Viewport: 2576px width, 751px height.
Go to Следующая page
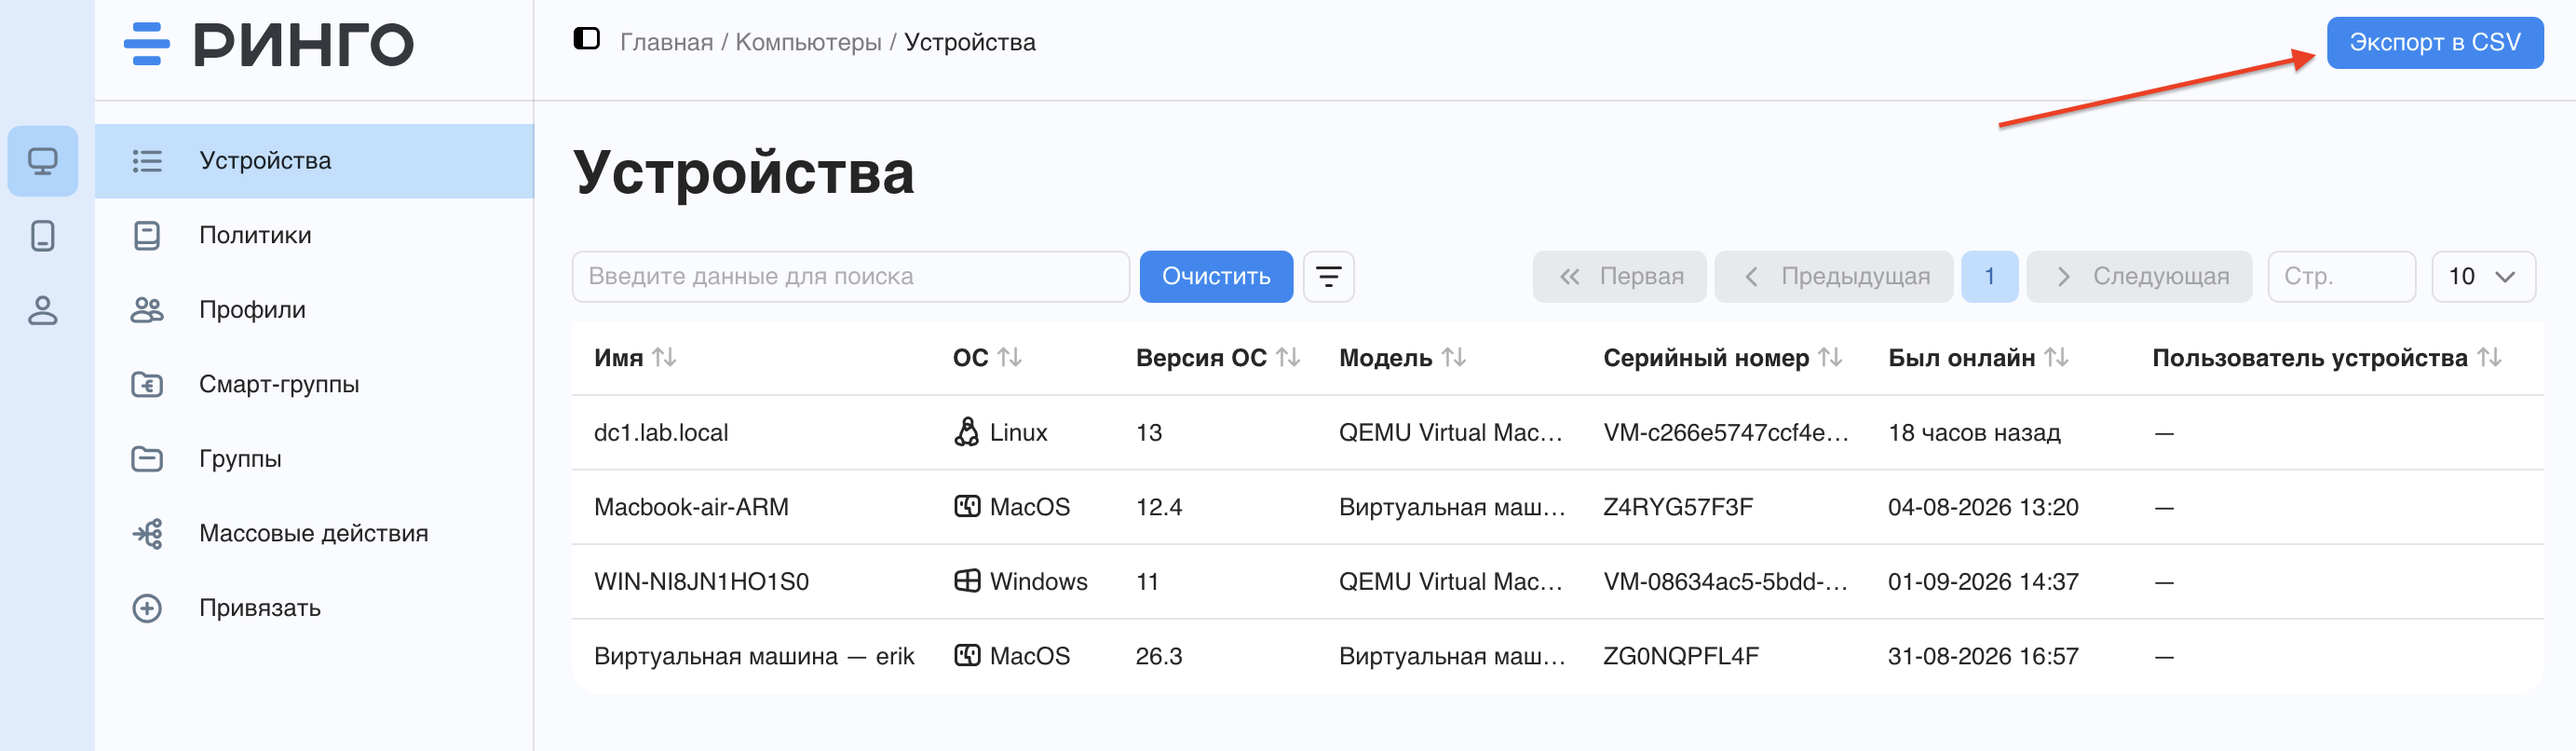(x=2139, y=277)
